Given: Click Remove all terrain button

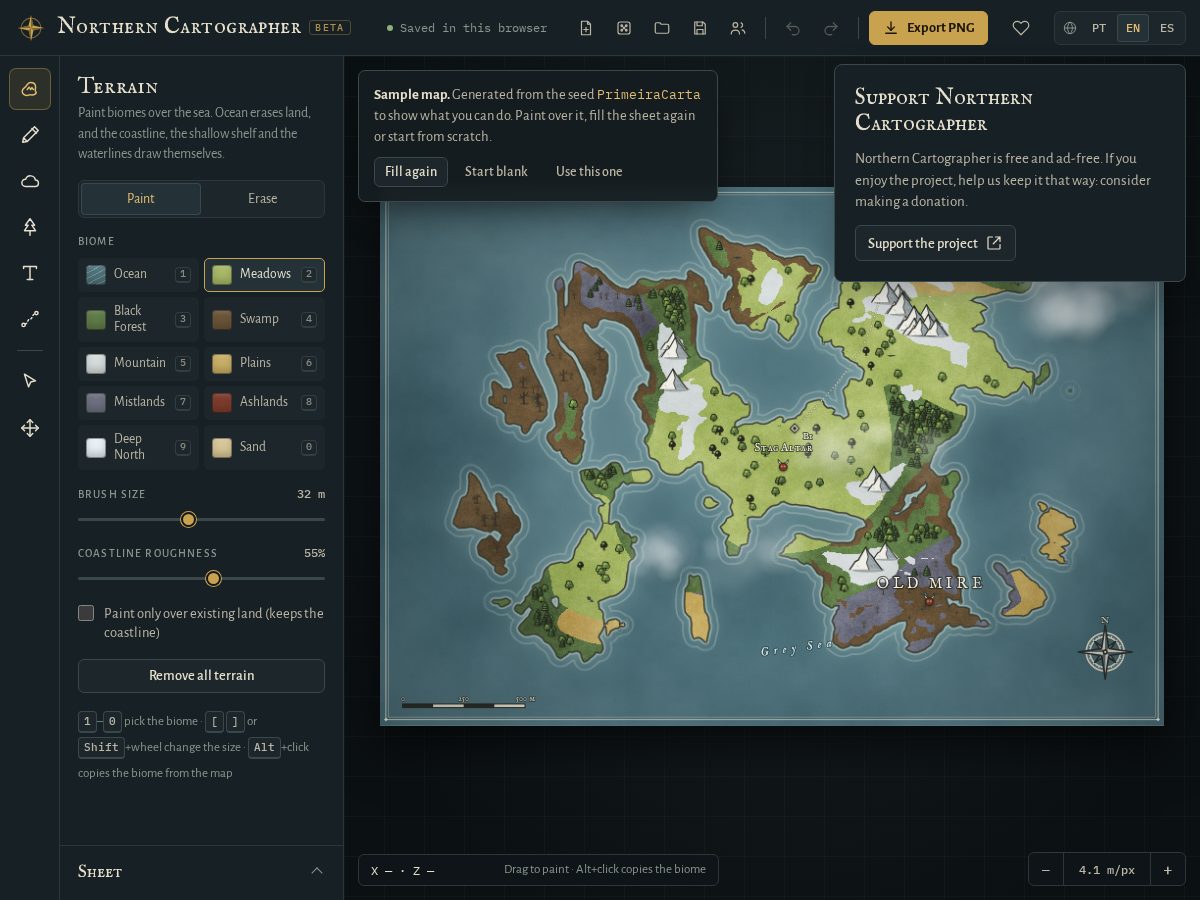Looking at the screenshot, I should (x=201, y=676).
